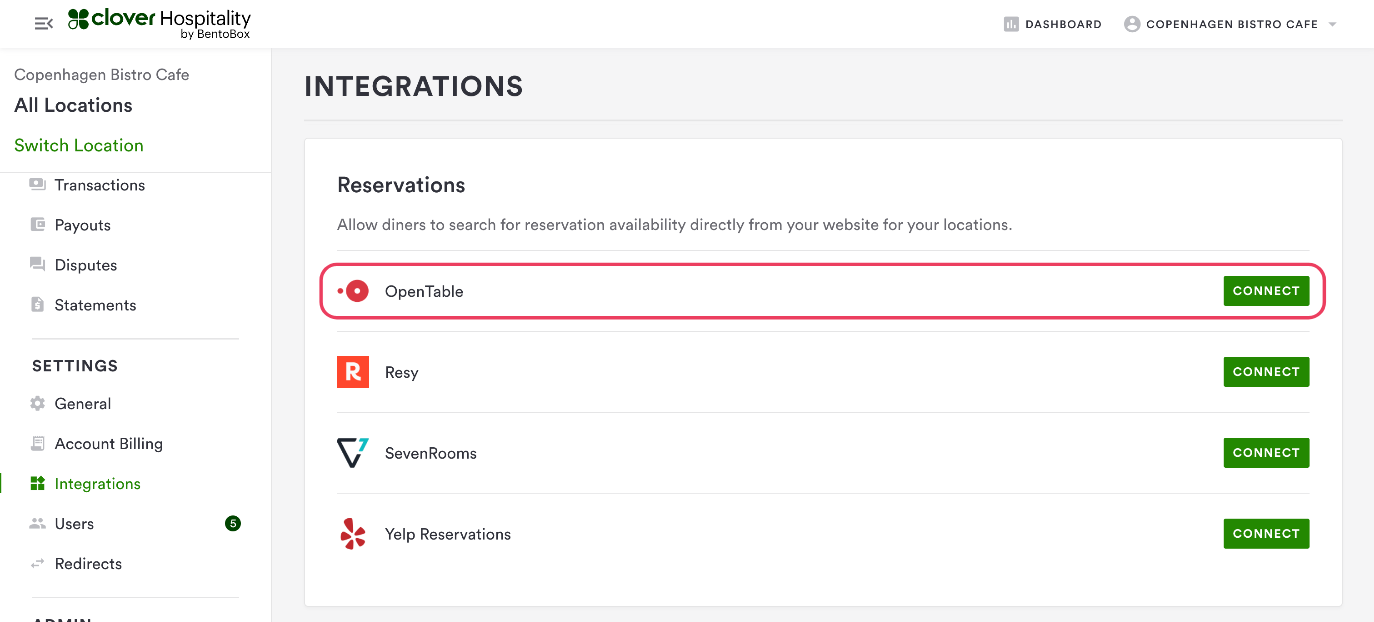Connect the OpenTable integration

coord(1266,291)
